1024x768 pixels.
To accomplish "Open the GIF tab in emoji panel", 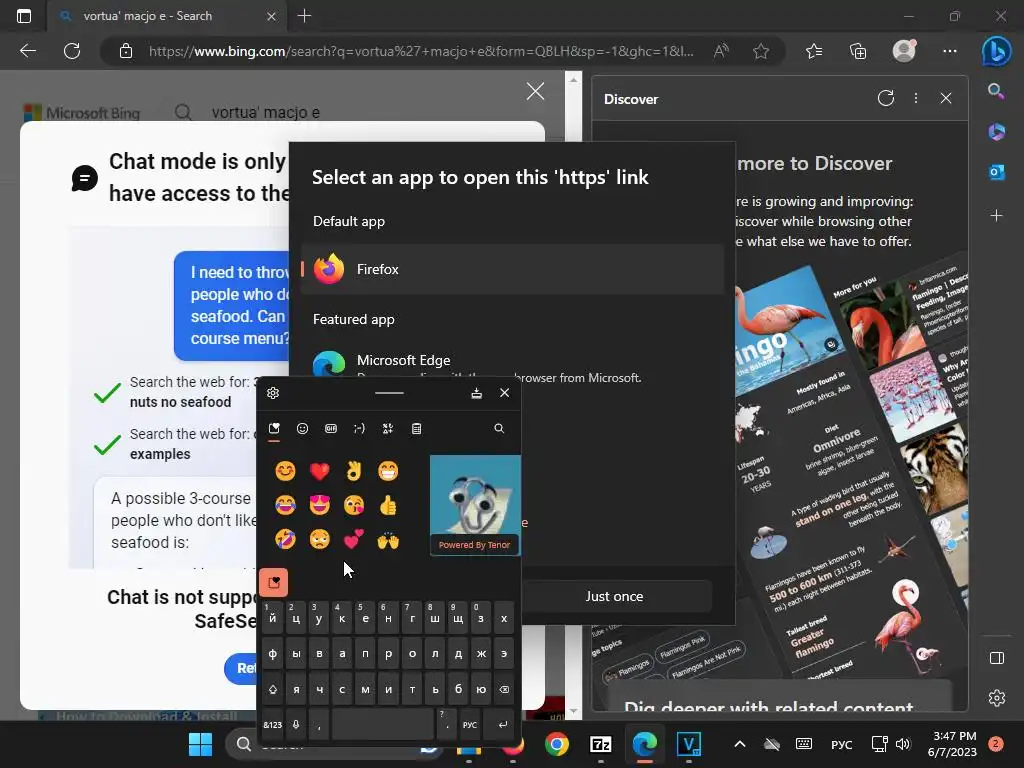I will point(331,428).
